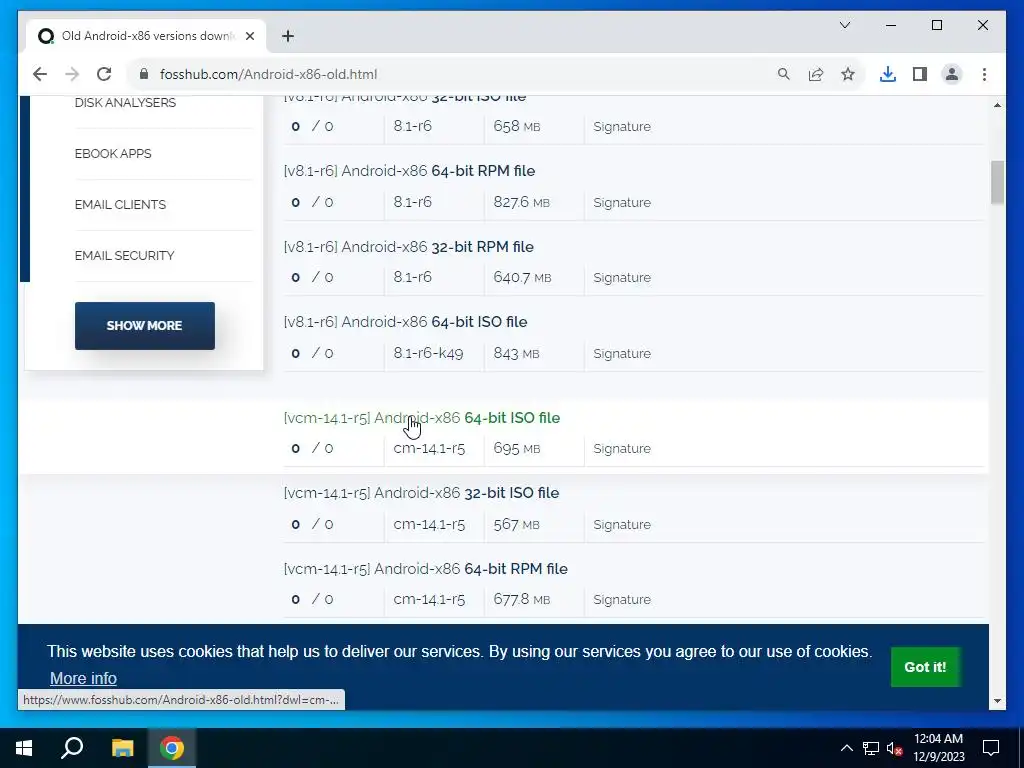The image size is (1024, 768).
Task: Click the network tray icon
Action: pos(871,748)
